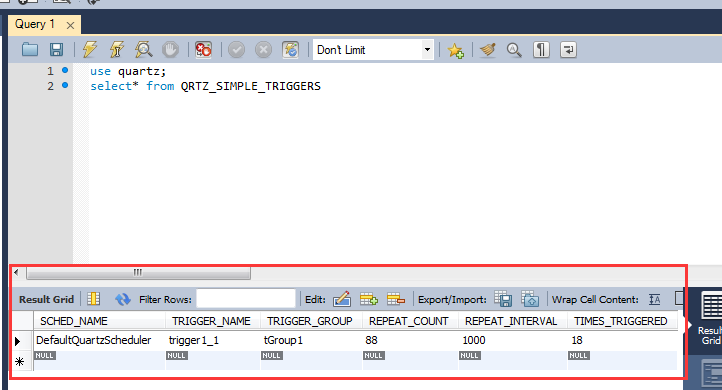Close the Query 1 tab
Image resolution: width=722 pixels, height=390 pixels.
tap(70, 25)
